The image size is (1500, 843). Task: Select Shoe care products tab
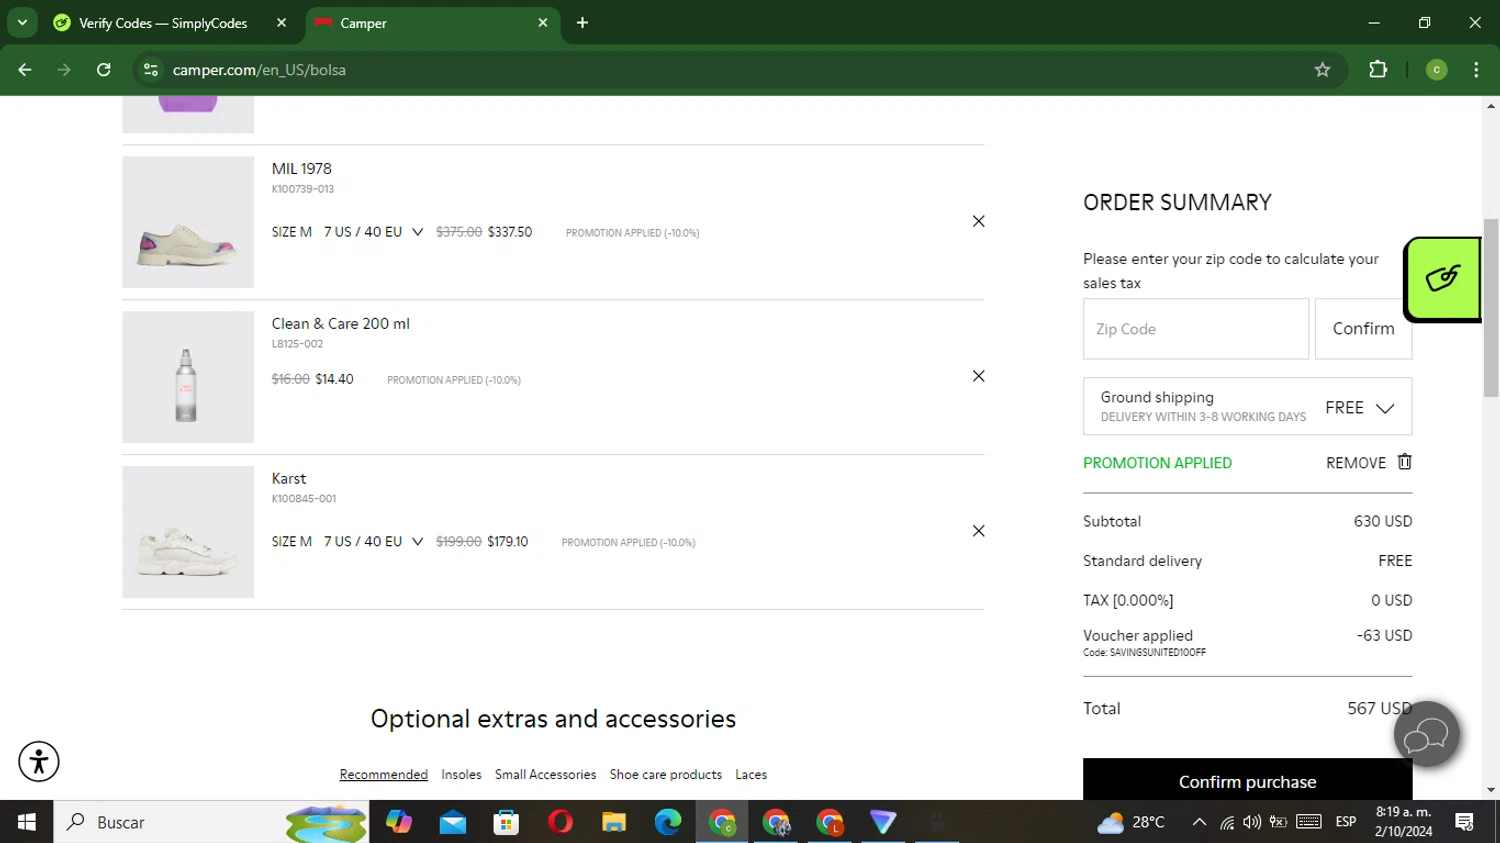pyautogui.click(x=665, y=775)
